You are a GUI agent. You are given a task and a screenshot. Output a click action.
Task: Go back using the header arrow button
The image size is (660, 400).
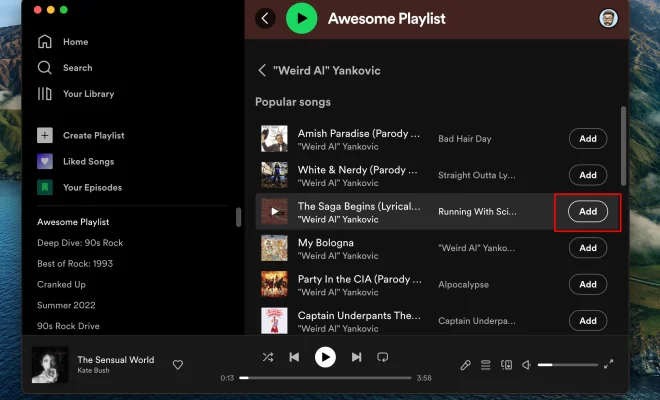pos(265,18)
